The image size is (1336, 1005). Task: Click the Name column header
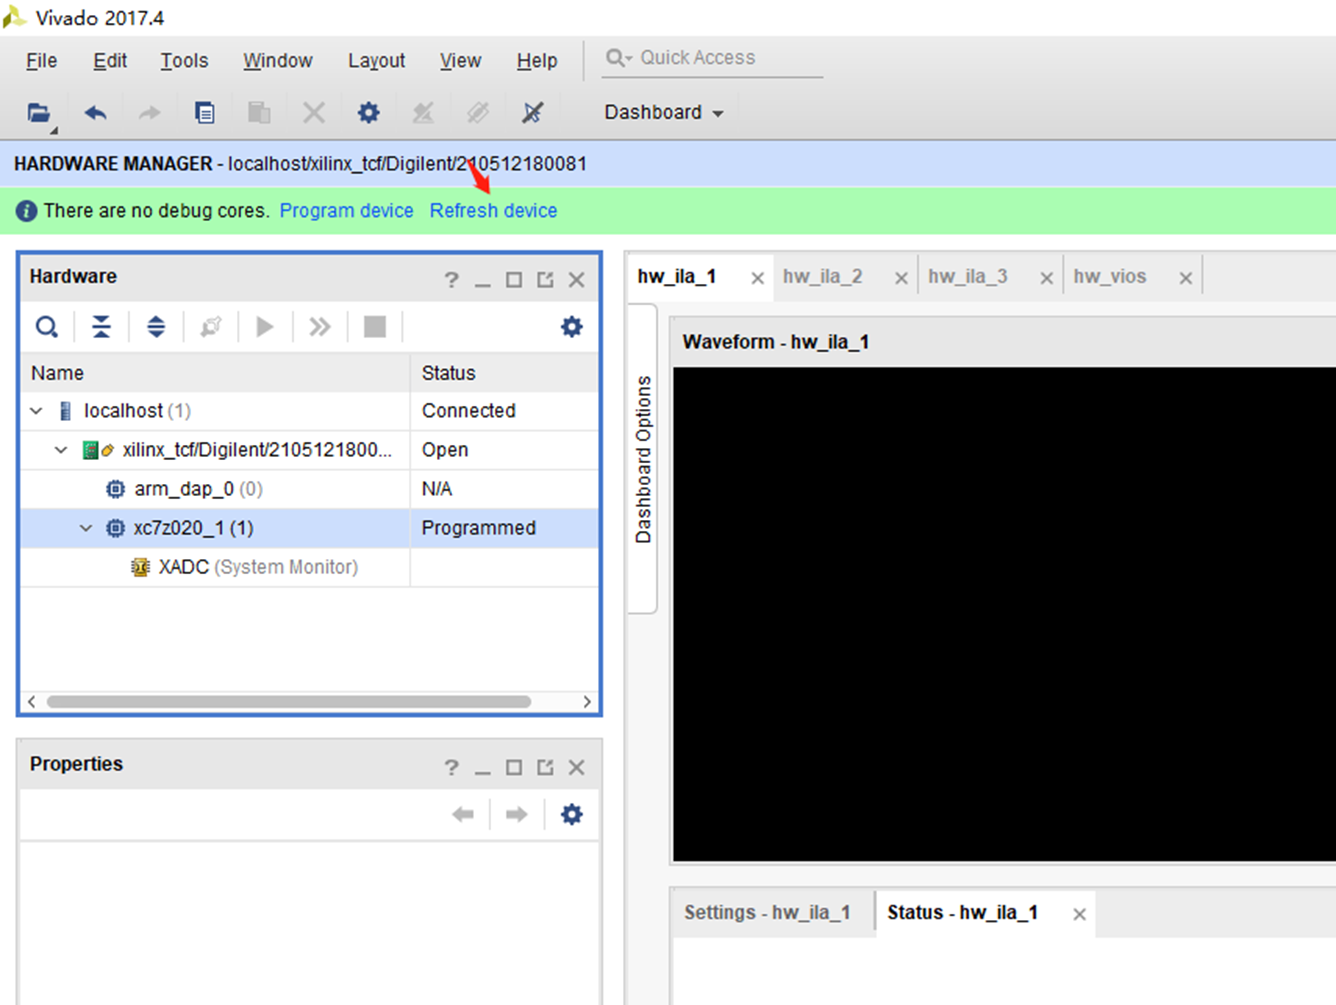[215, 373]
